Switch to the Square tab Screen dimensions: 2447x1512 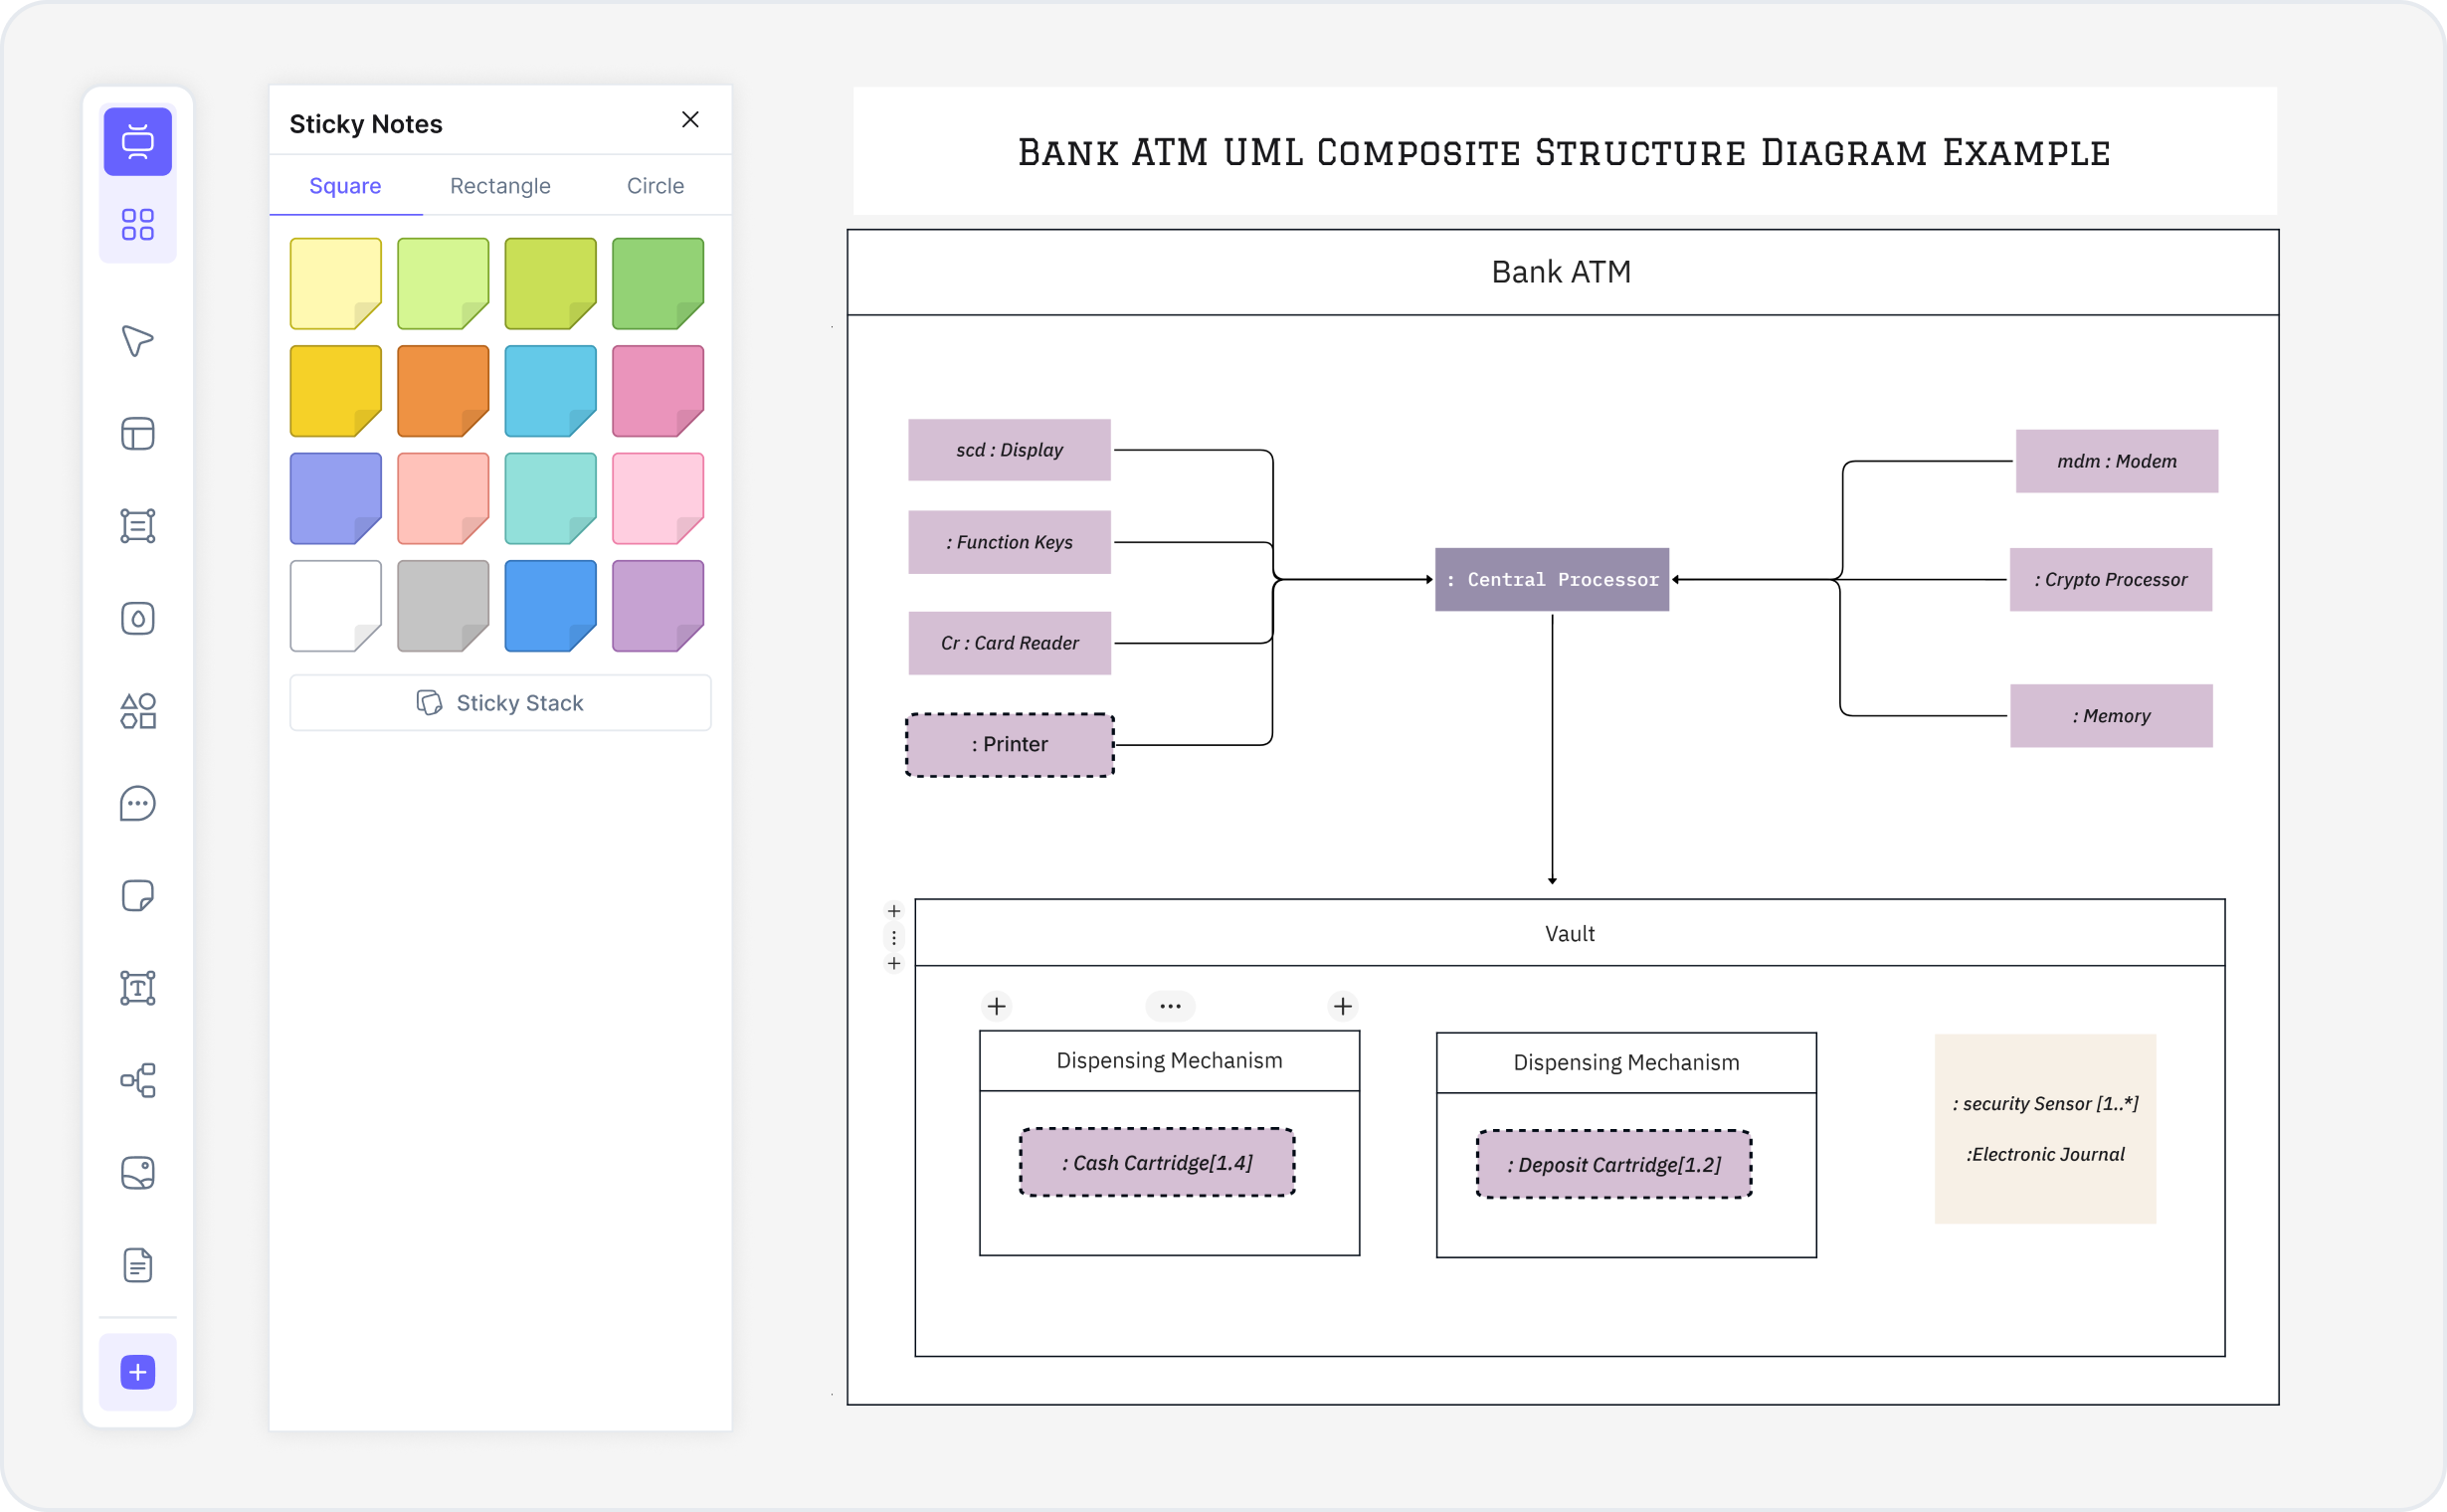point(345,186)
